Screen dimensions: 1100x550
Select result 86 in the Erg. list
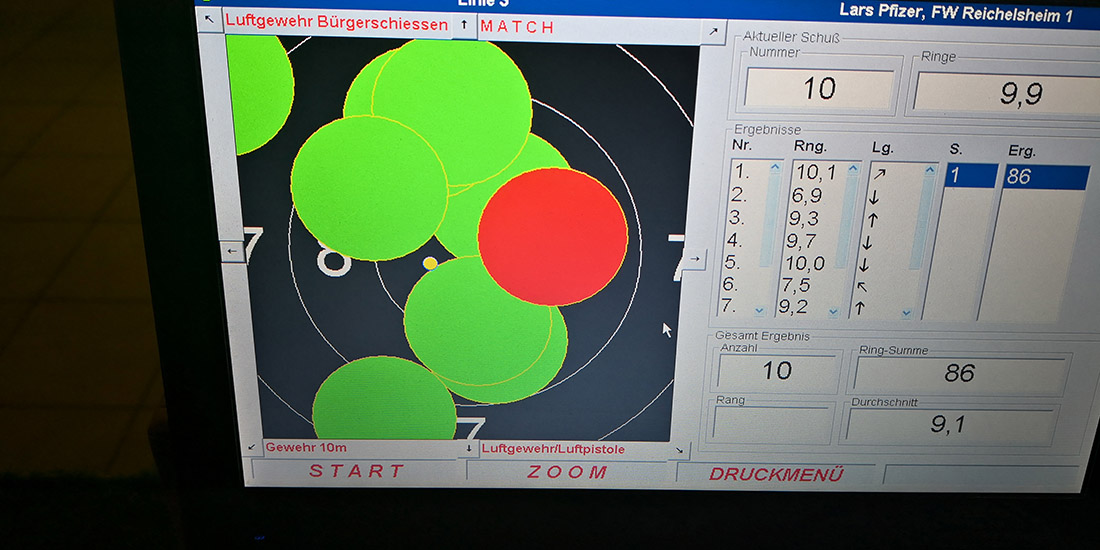click(x=1045, y=178)
